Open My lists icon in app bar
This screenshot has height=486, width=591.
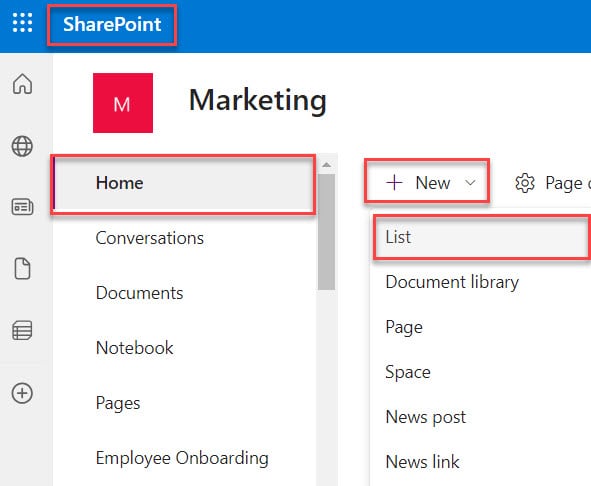[22, 331]
